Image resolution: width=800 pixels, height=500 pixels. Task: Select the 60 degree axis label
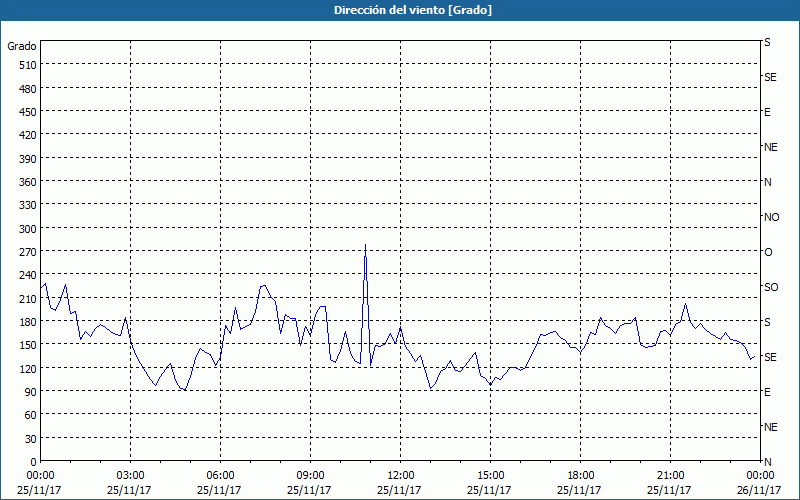[x=31, y=415]
